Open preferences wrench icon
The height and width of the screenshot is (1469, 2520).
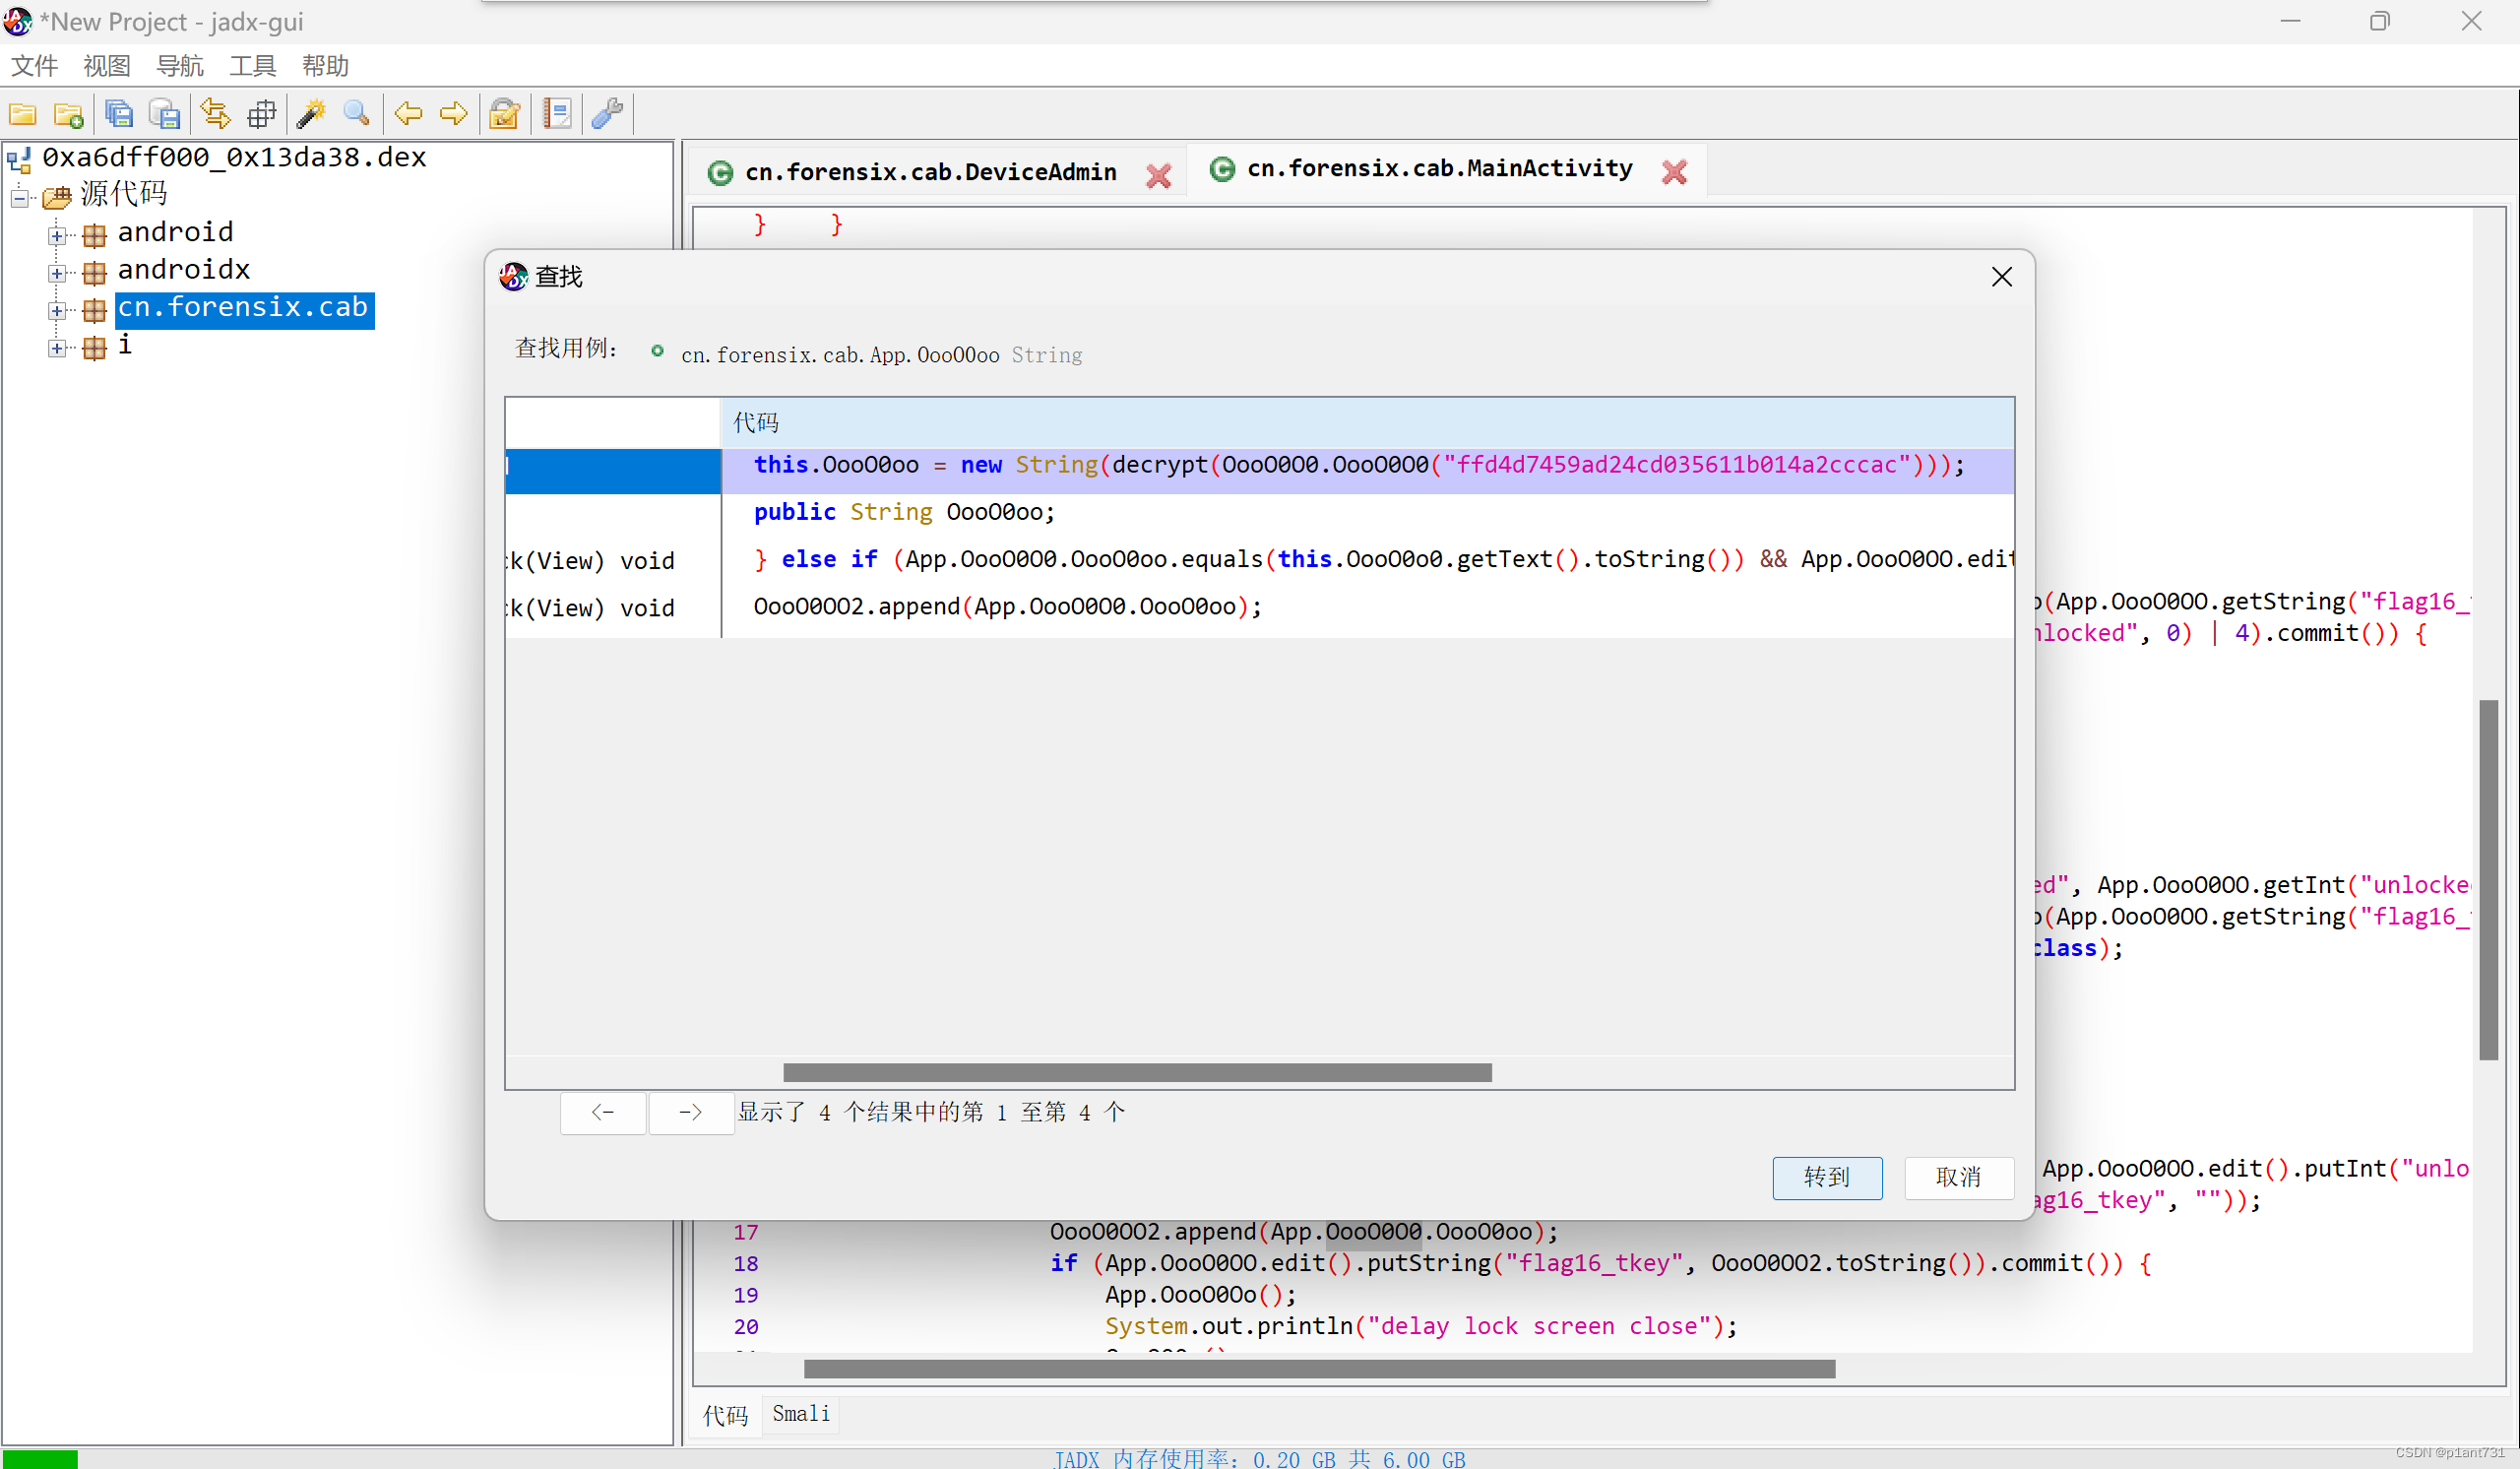coord(607,114)
